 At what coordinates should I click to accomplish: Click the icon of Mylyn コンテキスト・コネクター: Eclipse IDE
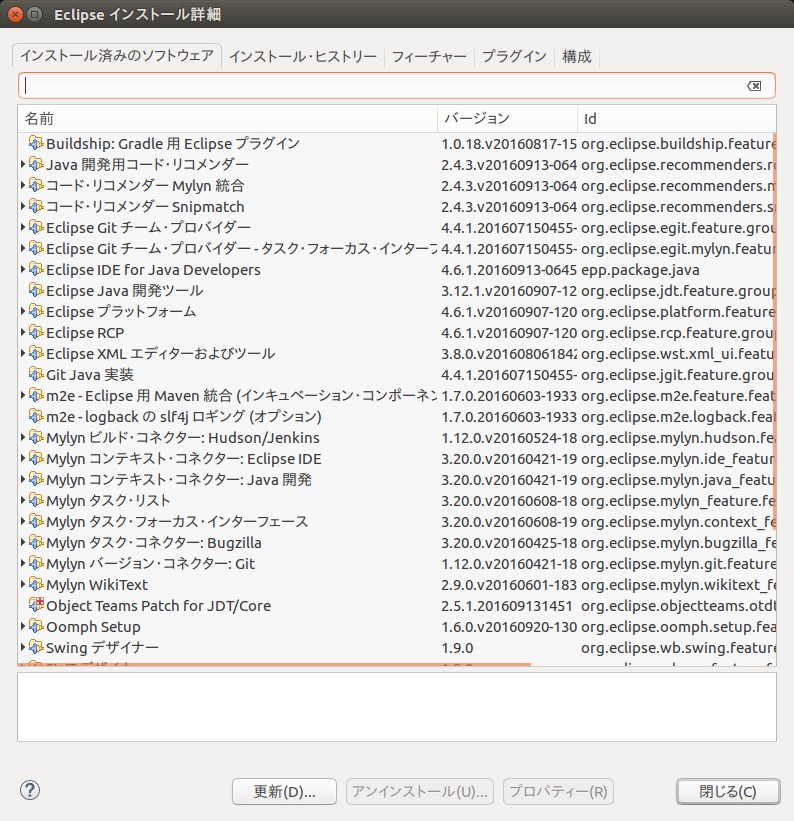coord(36,458)
